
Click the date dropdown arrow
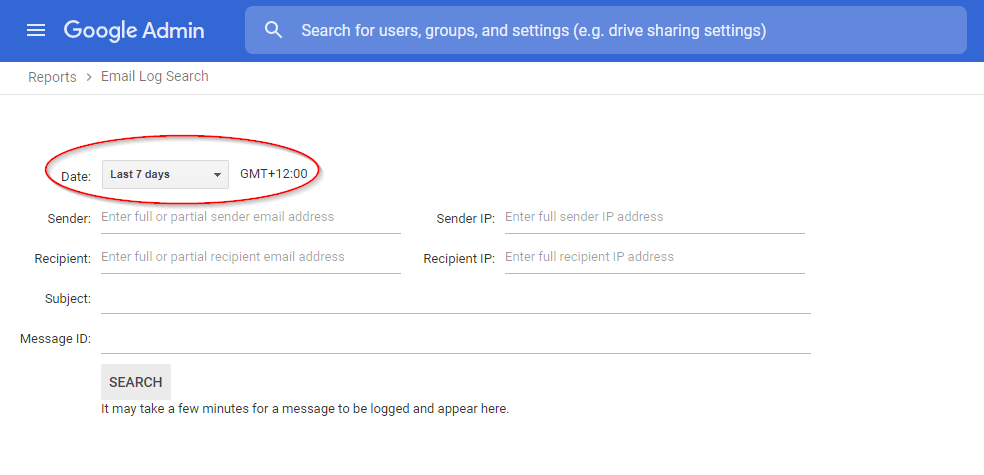pyautogui.click(x=217, y=175)
